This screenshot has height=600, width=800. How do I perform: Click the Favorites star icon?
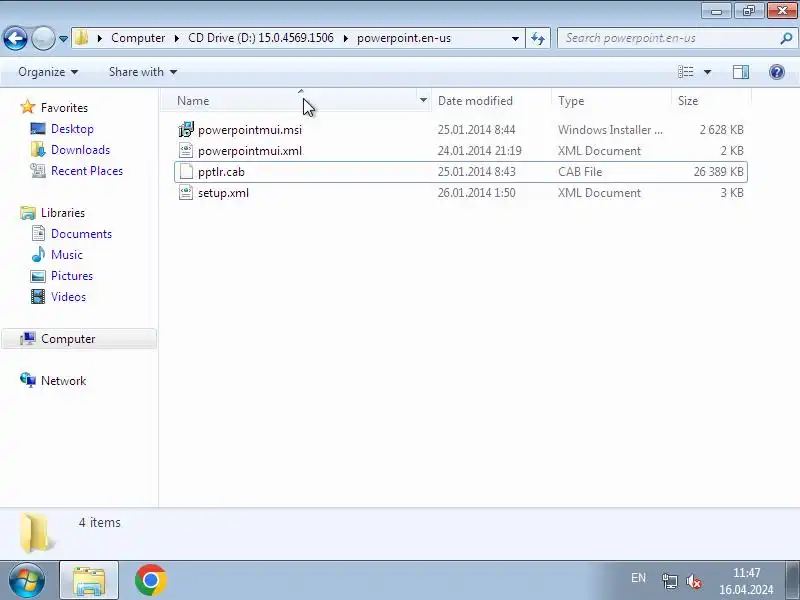pyautogui.click(x=28, y=107)
